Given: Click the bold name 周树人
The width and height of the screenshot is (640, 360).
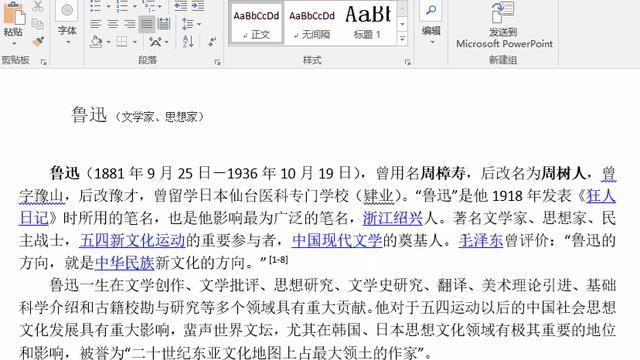Looking at the screenshot, I should (564, 173).
